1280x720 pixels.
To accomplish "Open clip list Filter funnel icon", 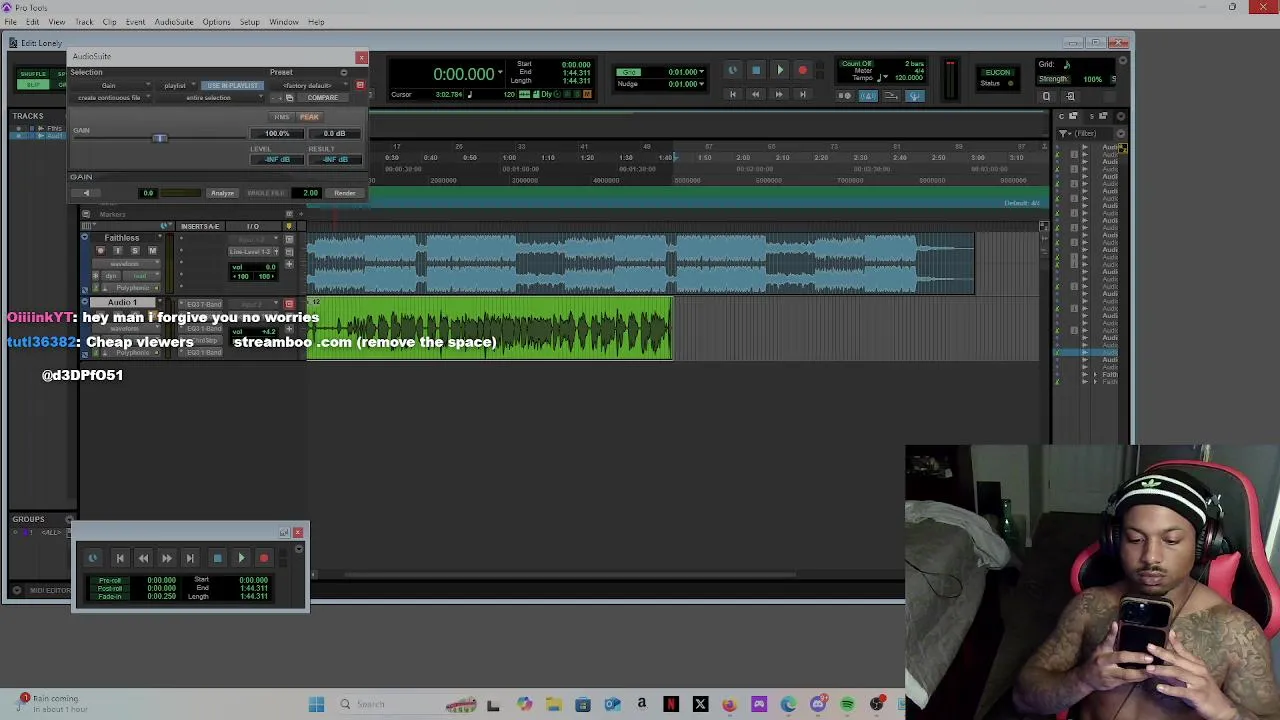I will tap(1065, 133).
